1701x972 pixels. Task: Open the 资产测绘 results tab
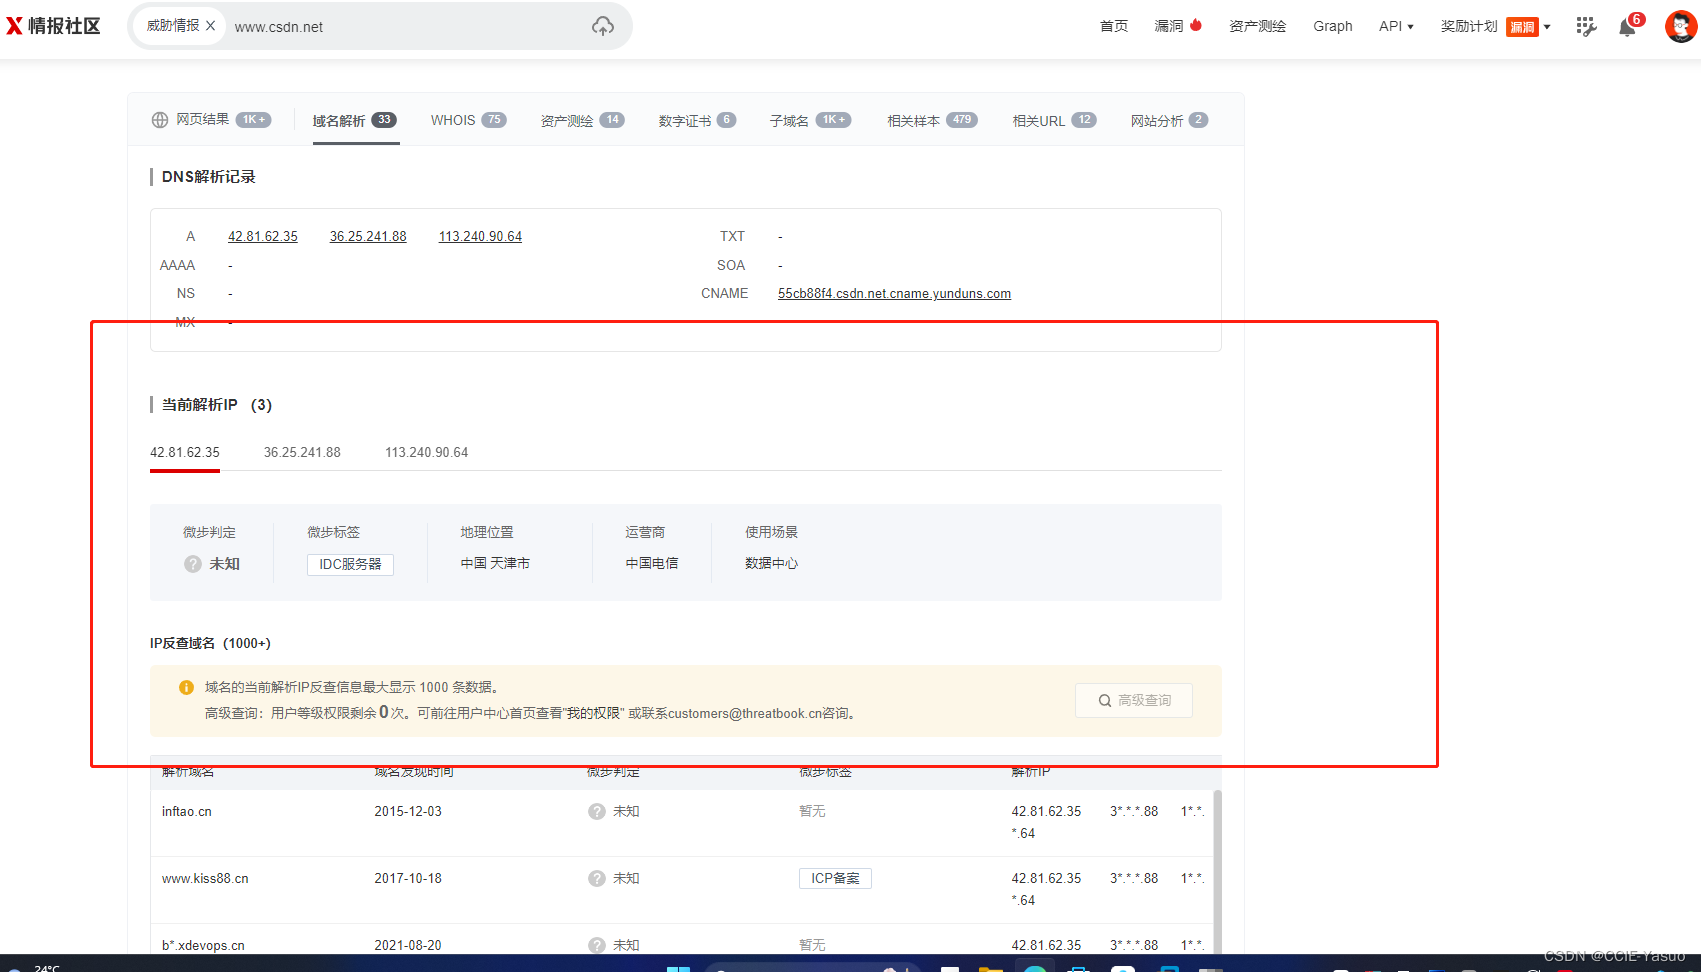582,121
